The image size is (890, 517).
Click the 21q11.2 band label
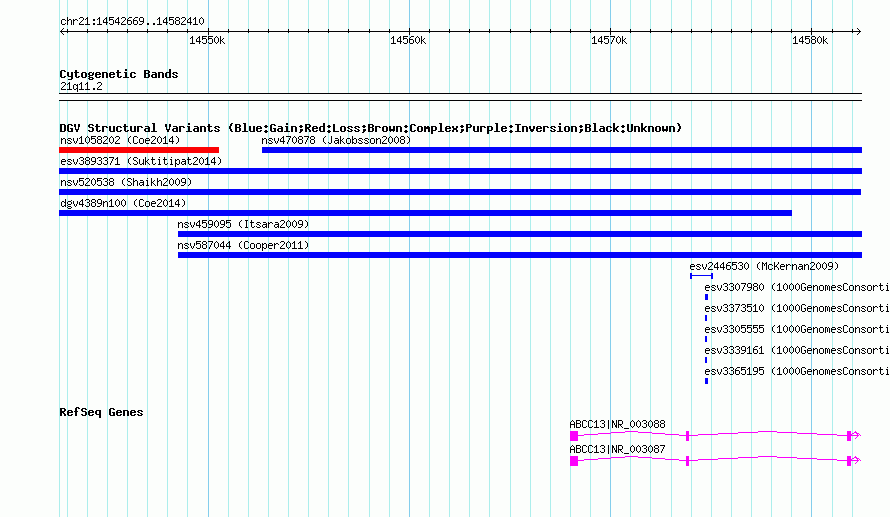tap(81, 86)
